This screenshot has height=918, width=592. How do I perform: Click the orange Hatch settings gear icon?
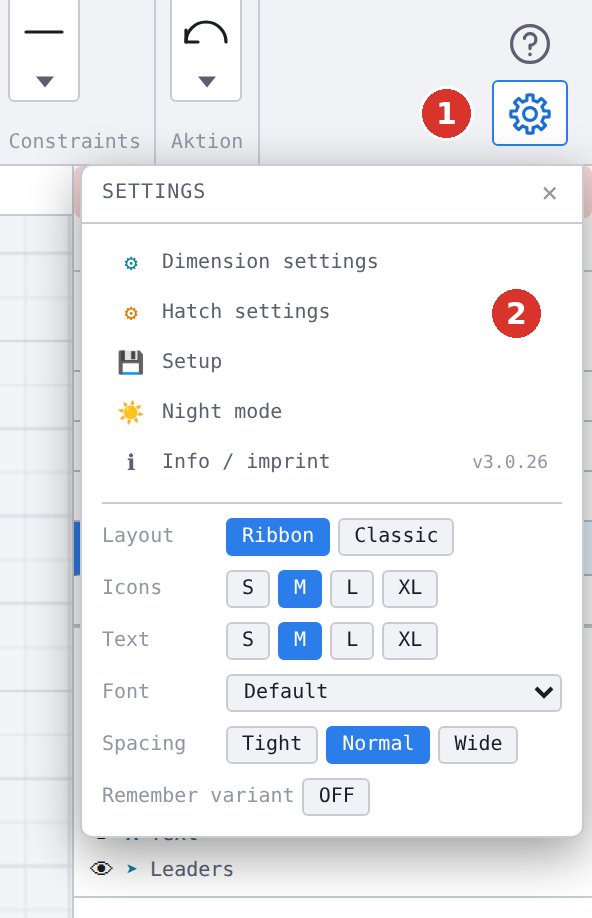coord(131,313)
